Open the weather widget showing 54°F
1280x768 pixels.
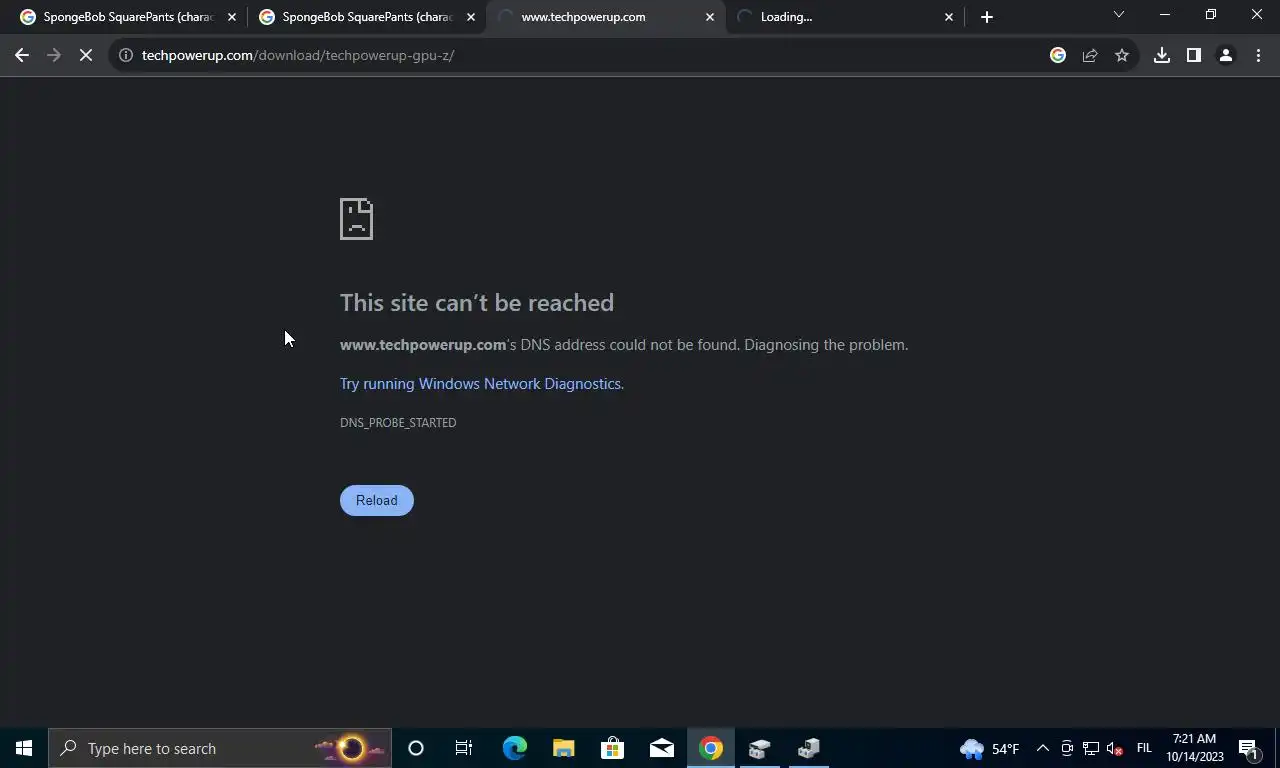pyautogui.click(x=989, y=748)
